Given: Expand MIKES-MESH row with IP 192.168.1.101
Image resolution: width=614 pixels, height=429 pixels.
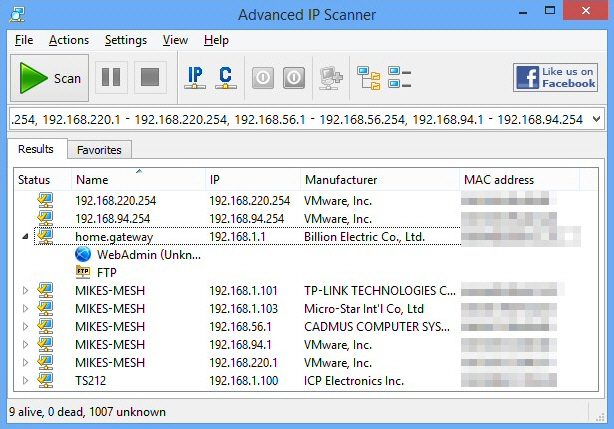Looking at the screenshot, I should pos(25,290).
